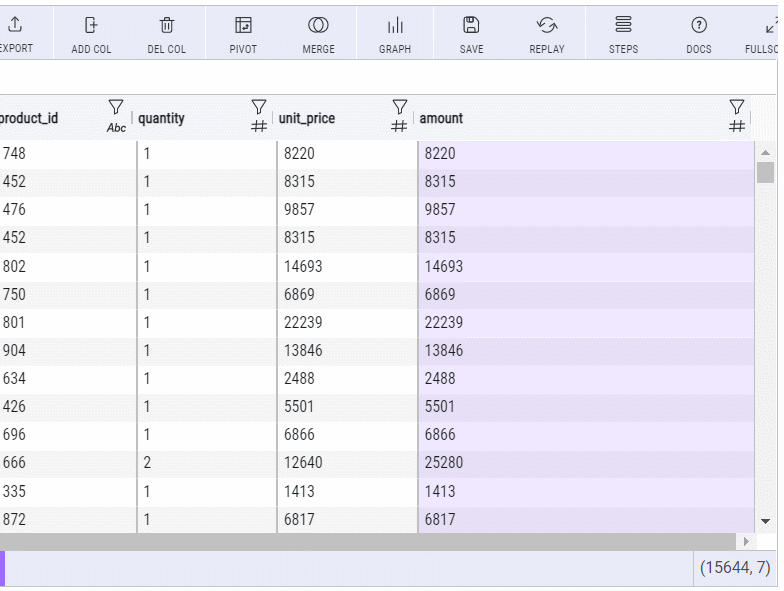Save the dataset with Save icon
This screenshot has width=784, height=591.
471,33
